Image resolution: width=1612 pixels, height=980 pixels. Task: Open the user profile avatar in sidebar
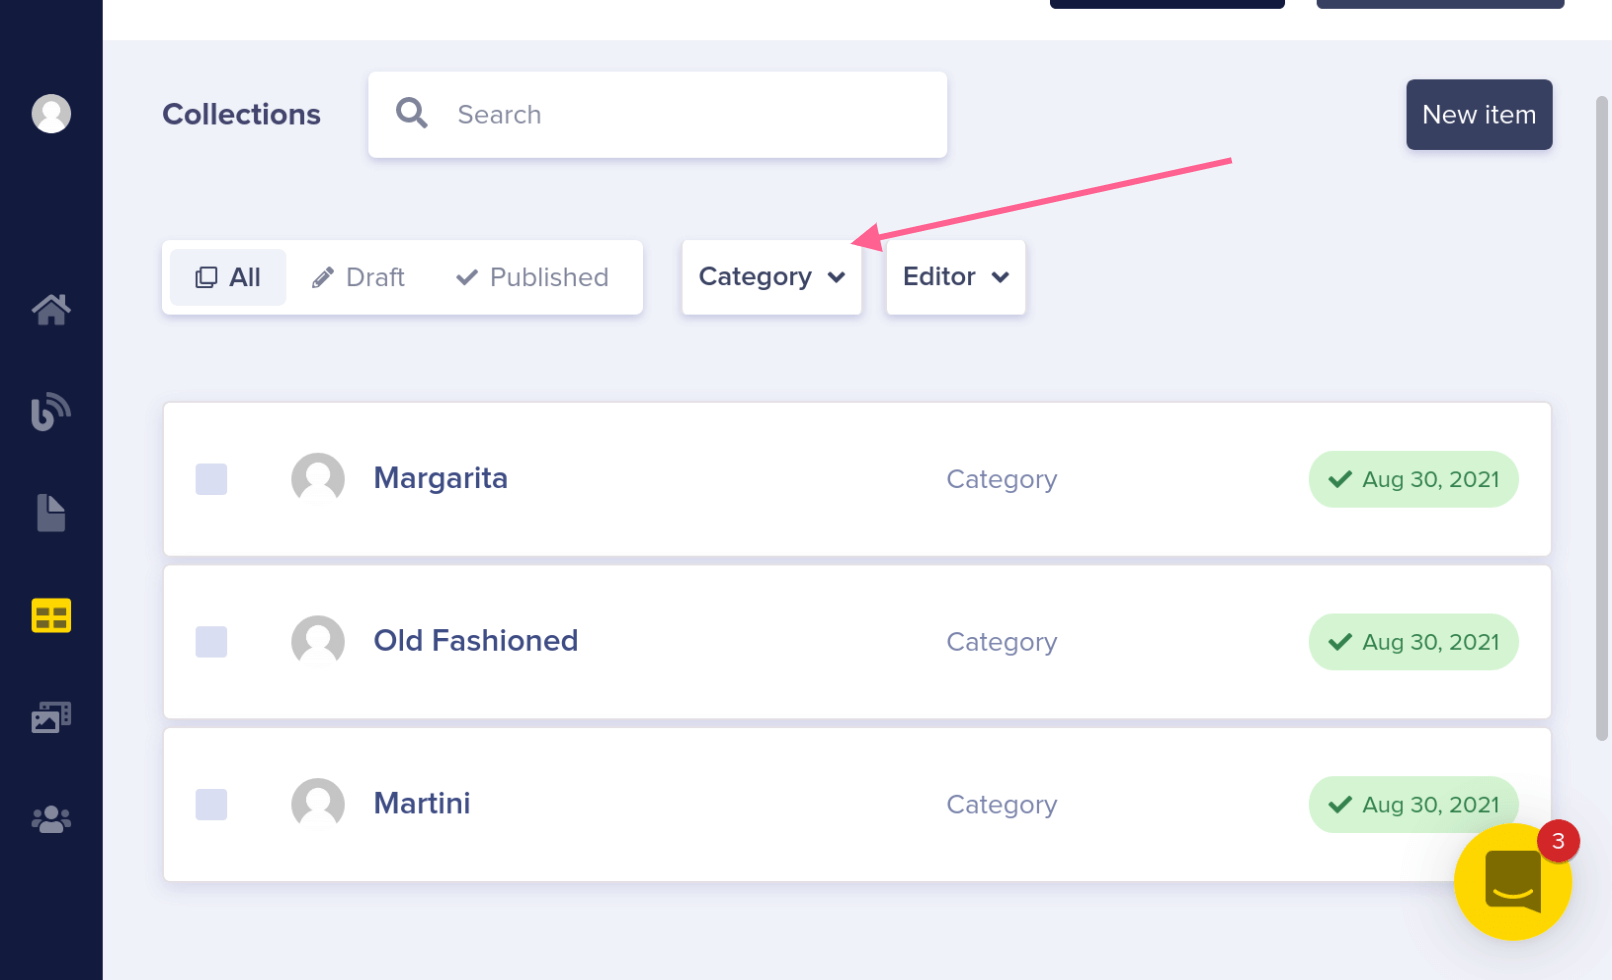(51, 114)
